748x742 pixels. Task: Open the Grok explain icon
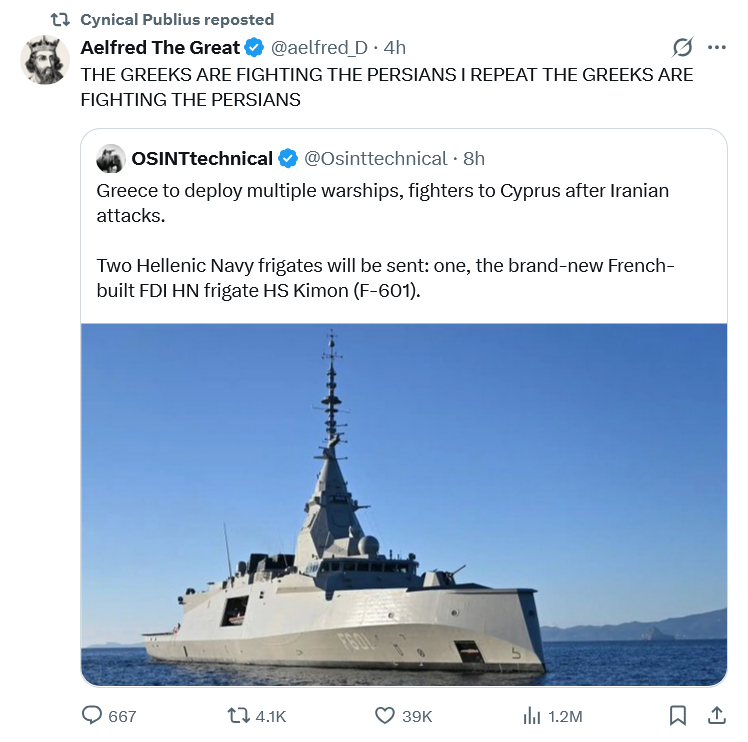tap(684, 47)
